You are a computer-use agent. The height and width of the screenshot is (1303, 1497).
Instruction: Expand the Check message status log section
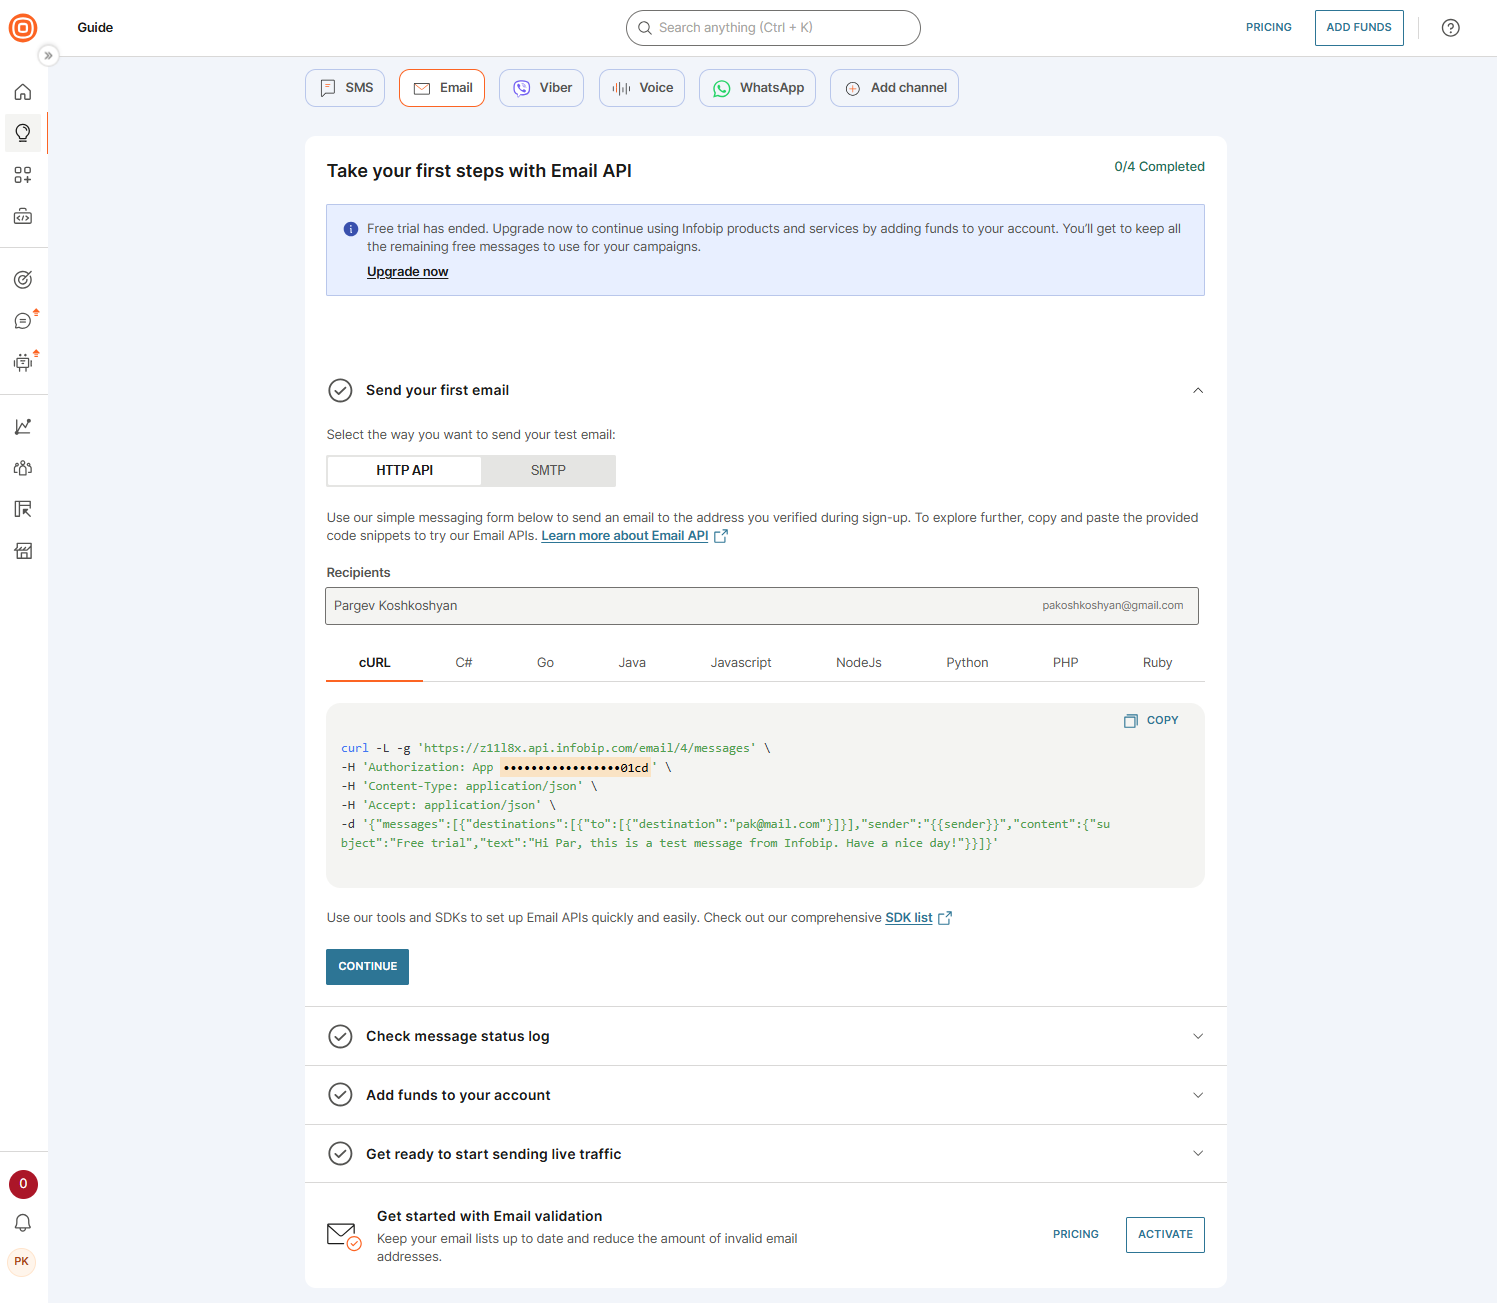[x=1197, y=1036]
